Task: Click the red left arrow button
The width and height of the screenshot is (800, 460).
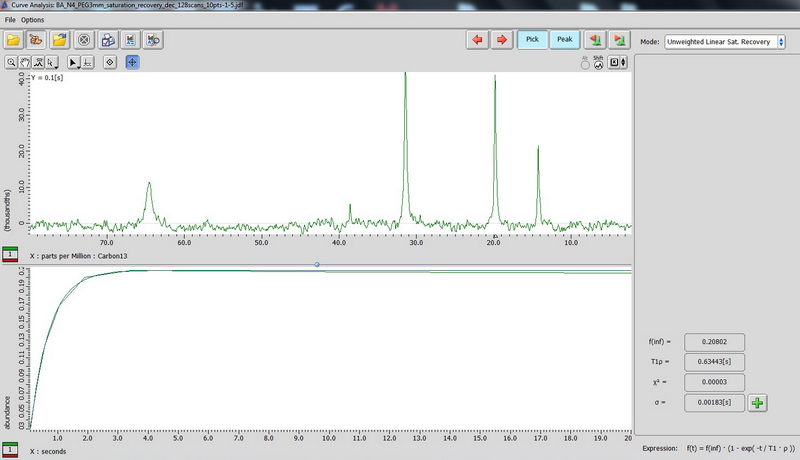Action: [478, 40]
